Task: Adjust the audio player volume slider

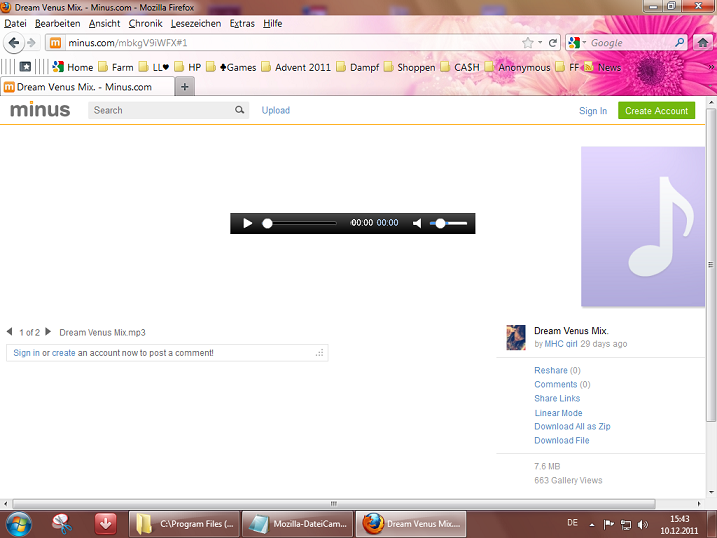Action: (x=448, y=223)
